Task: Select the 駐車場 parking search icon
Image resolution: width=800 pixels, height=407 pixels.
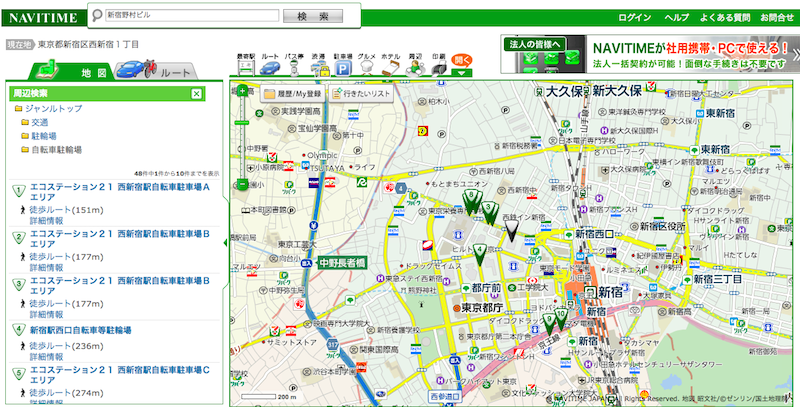Action: [x=343, y=65]
